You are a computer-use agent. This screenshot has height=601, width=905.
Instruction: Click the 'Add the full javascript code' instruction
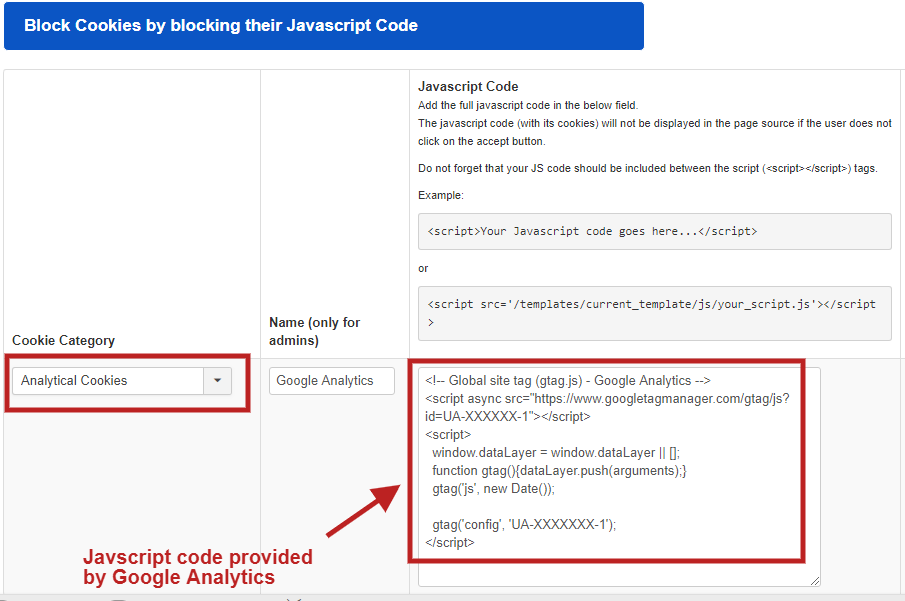pos(528,105)
